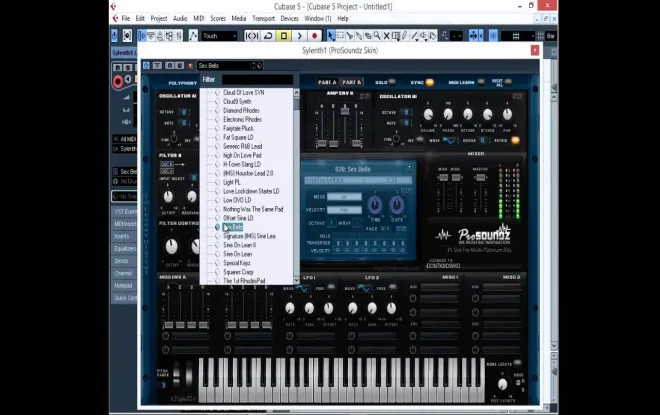Viewport: 660px width, 415px height.
Task: Open the File menu
Action: (x=125, y=19)
